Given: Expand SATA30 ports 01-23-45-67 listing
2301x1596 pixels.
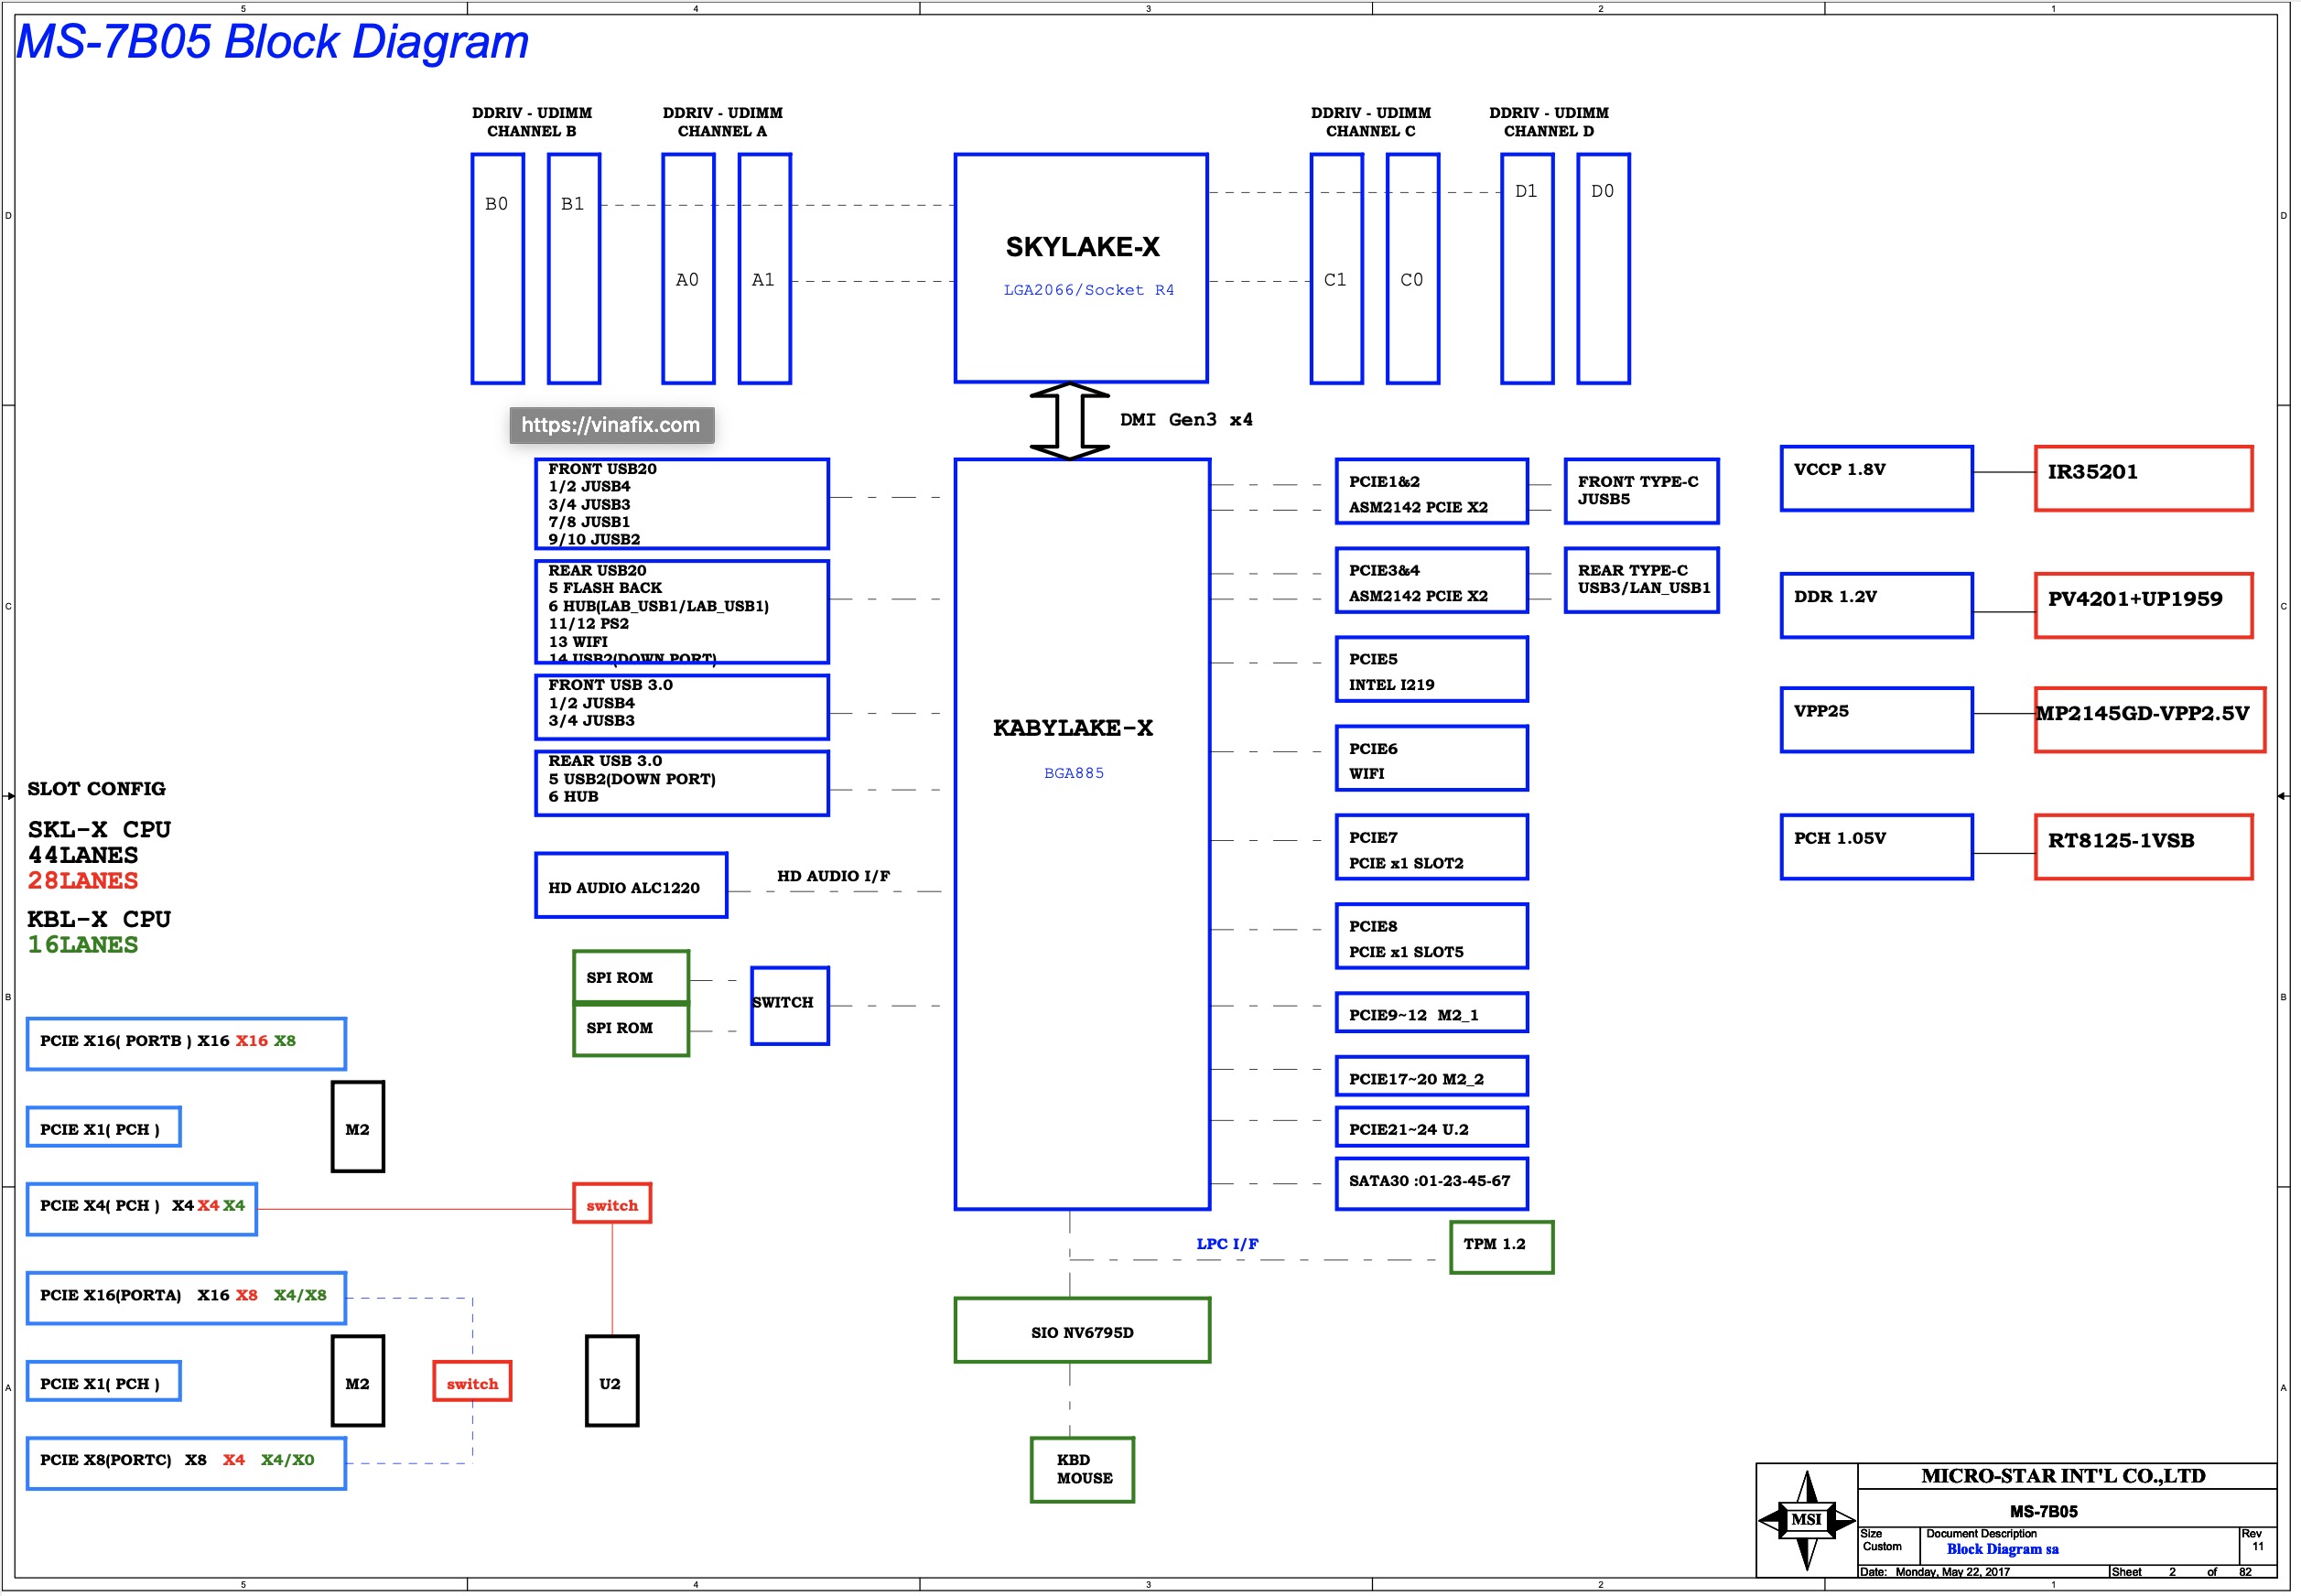Looking at the screenshot, I should [1467, 1173].
